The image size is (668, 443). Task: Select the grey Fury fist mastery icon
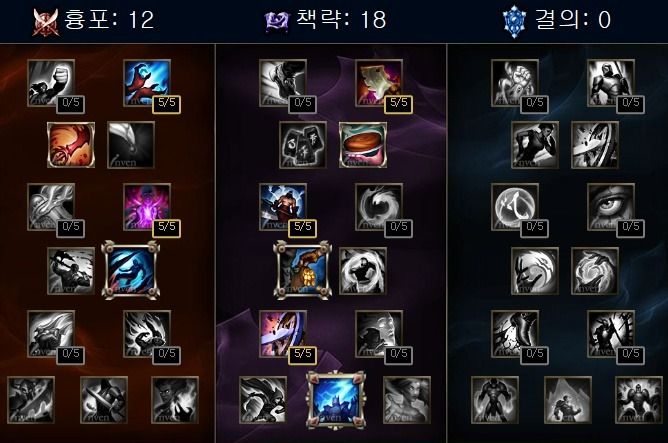click(51, 83)
